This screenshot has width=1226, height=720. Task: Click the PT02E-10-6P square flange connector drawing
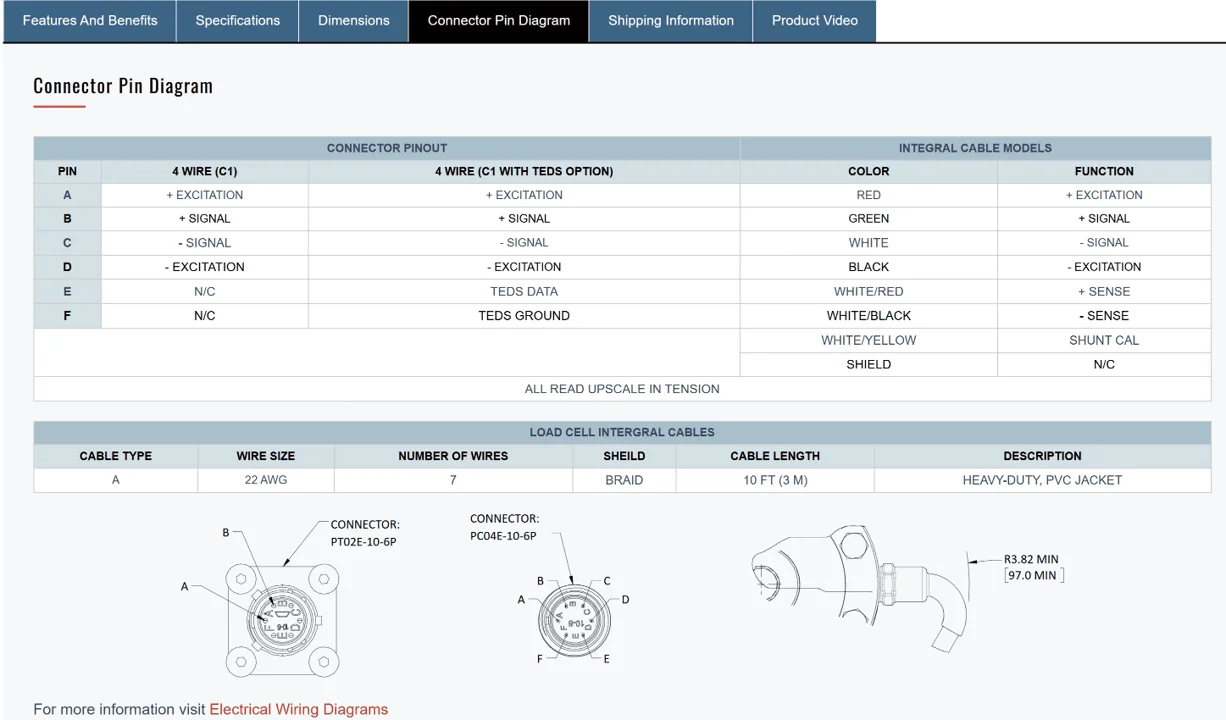coord(280,619)
